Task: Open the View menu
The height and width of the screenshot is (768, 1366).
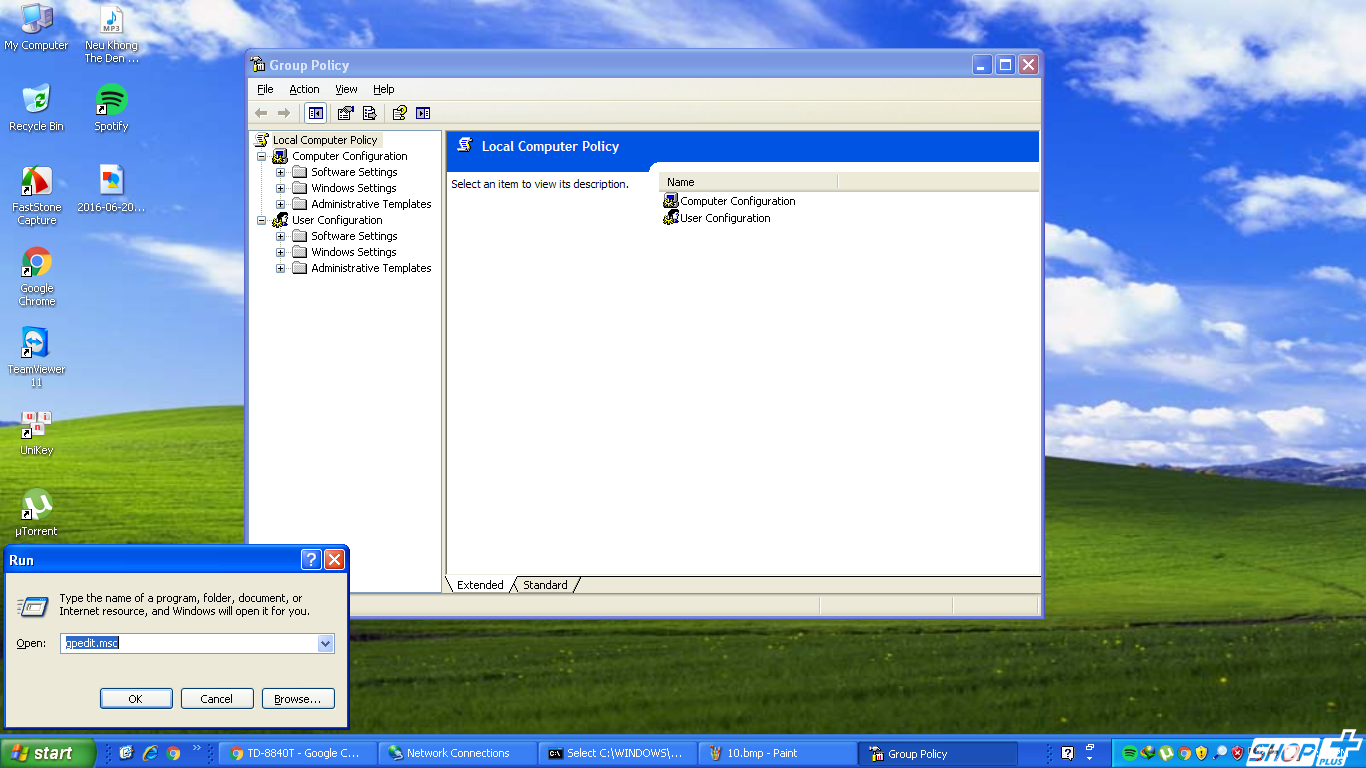Action: [x=346, y=89]
